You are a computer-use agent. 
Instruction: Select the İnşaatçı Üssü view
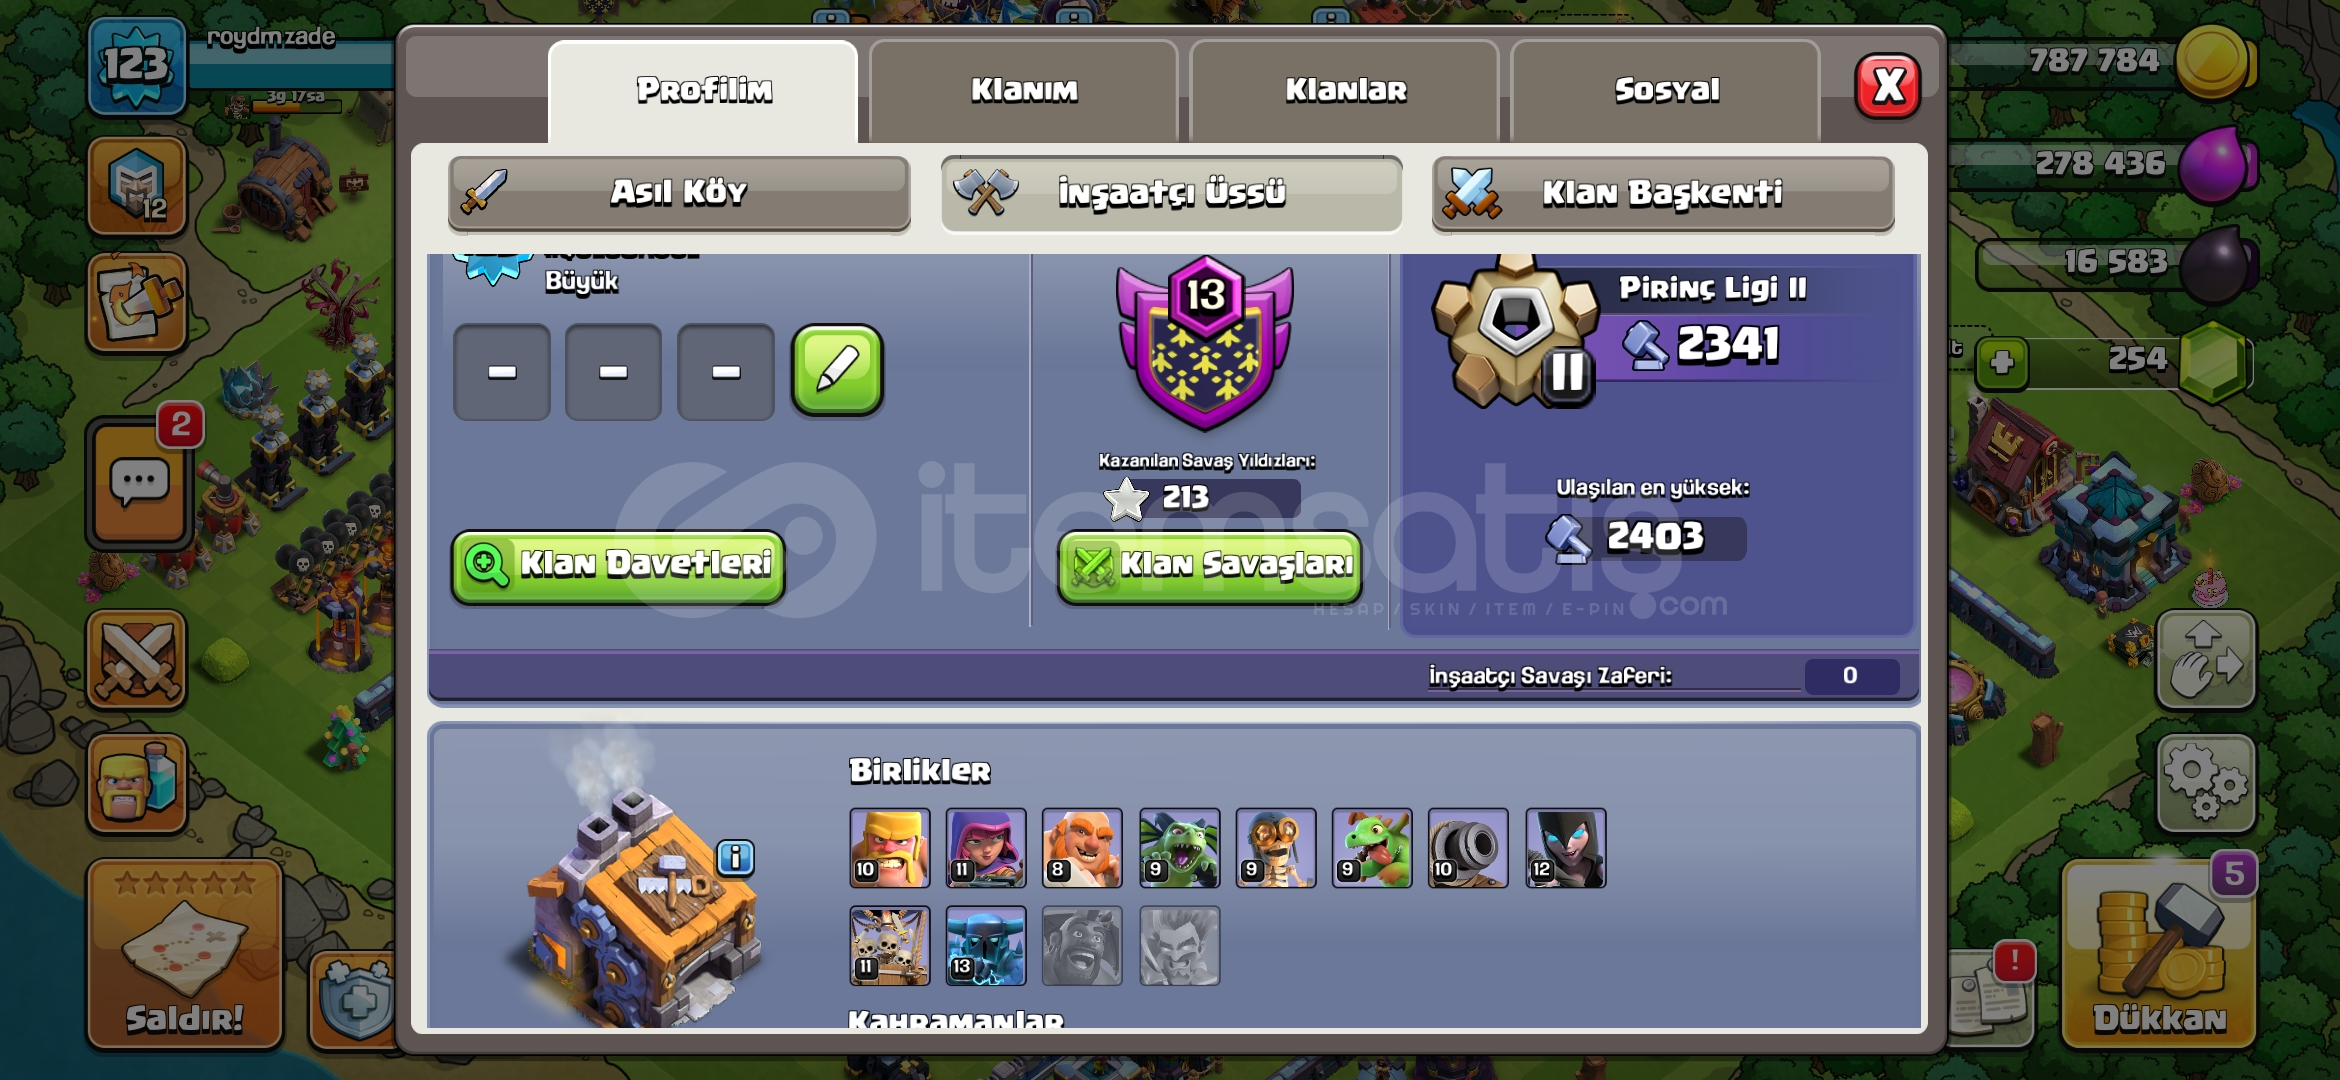[1171, 192]
